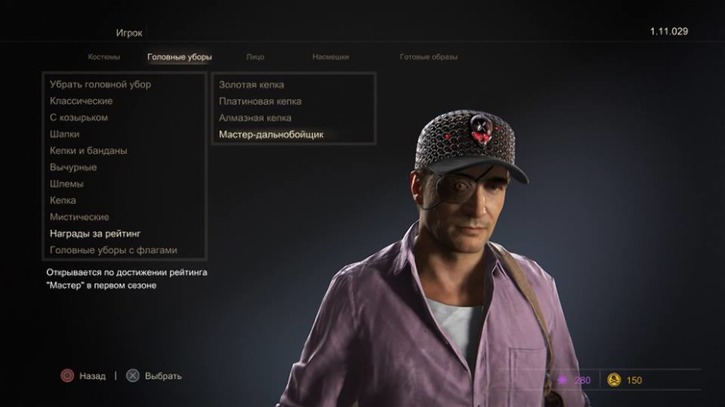Viewport: 725px width, 407px height.
Task: Select Убрать головной убор option
Action: [x=100, y=84]
